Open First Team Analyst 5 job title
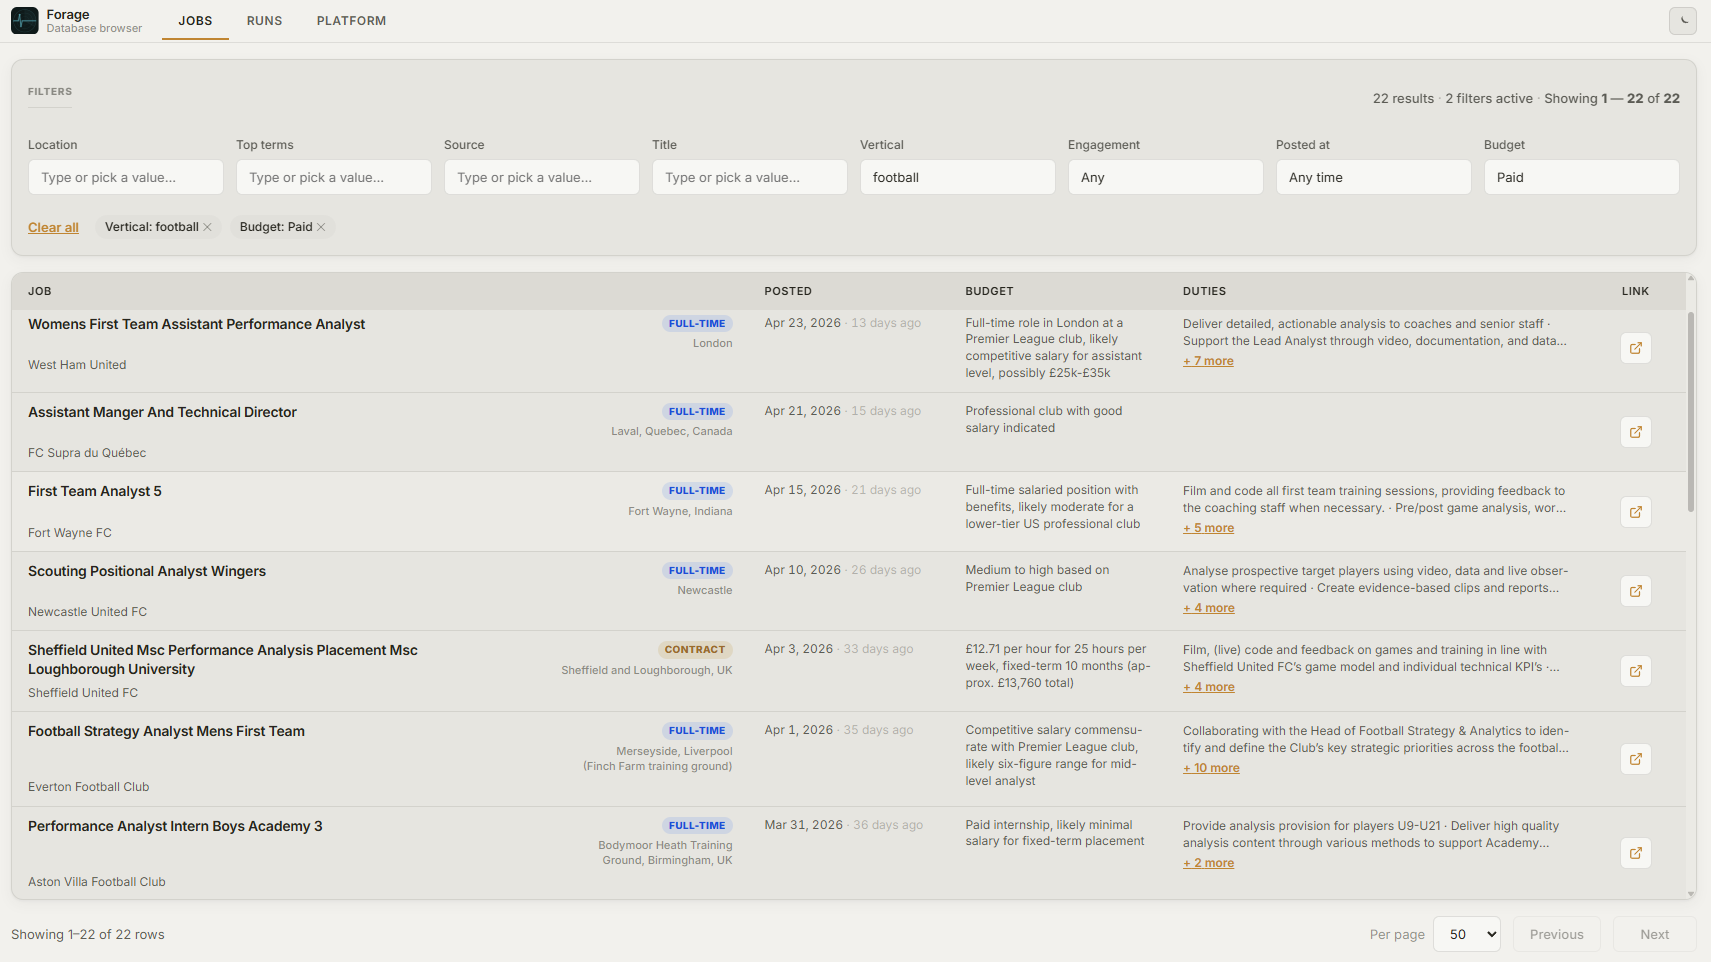1711x962 pixels. (95, 491)
